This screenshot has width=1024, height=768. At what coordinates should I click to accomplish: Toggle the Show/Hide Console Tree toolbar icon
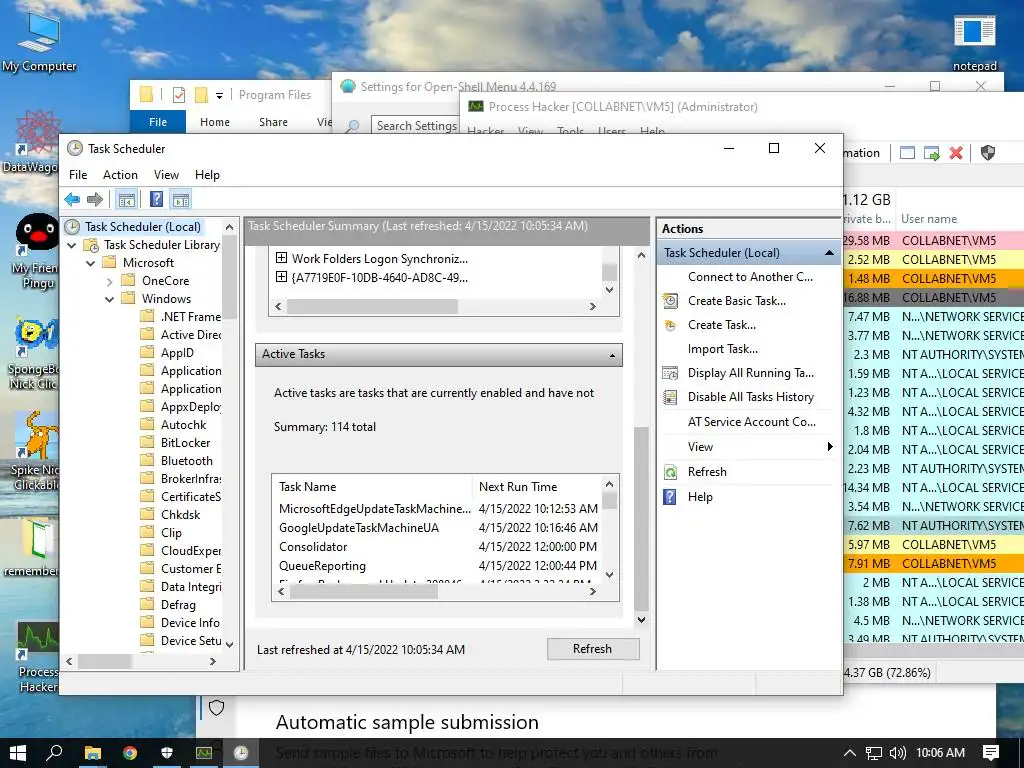pyautogui.click(x=127, y=199)
